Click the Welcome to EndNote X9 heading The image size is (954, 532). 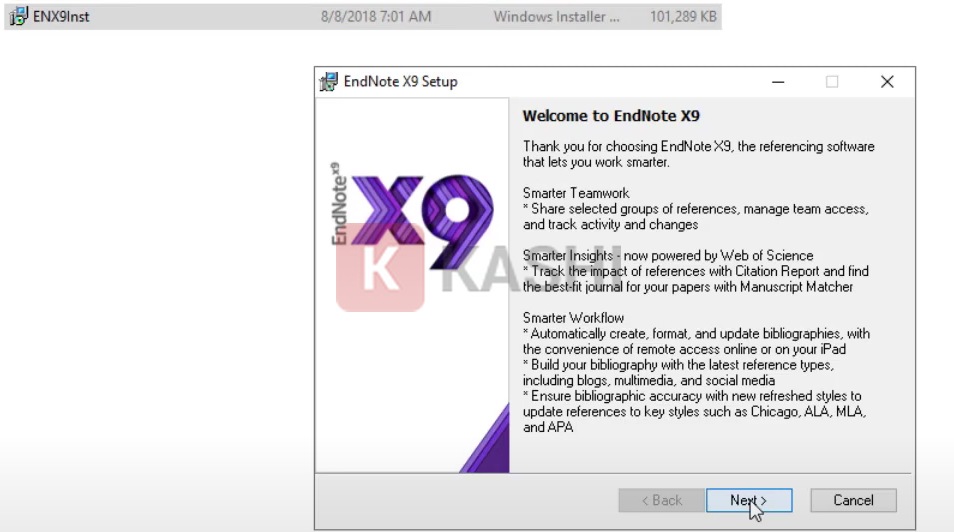(611, 116)
